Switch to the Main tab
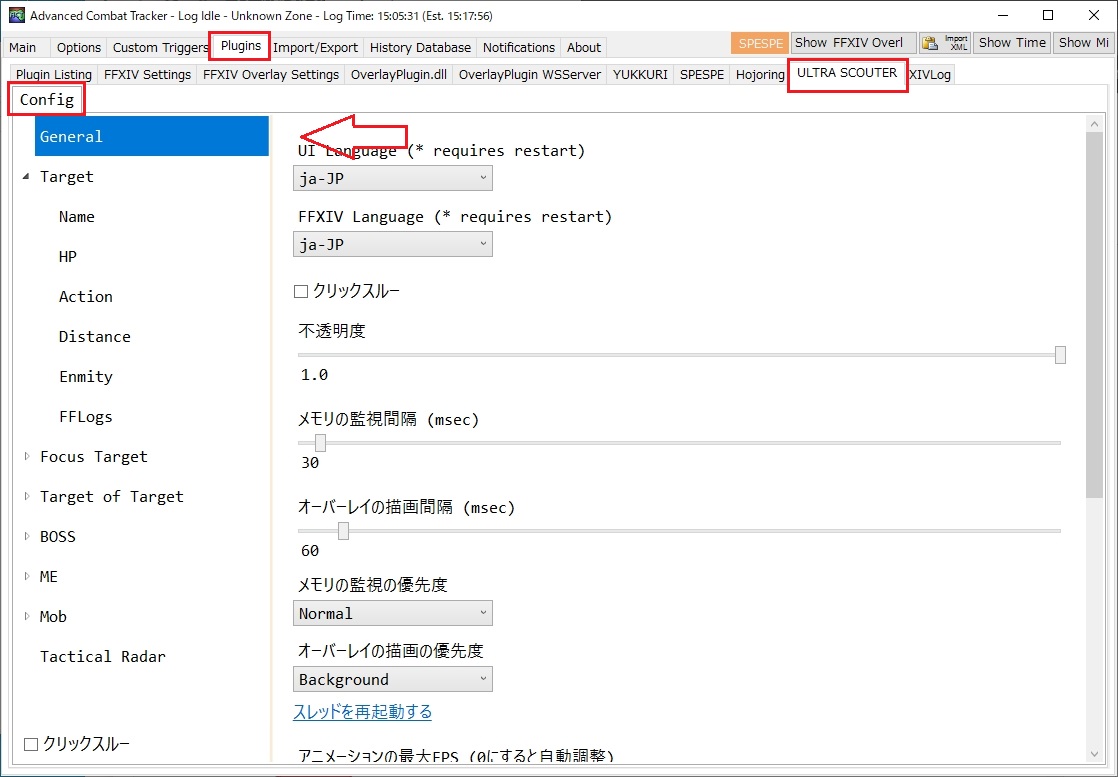 coord(23,48)
